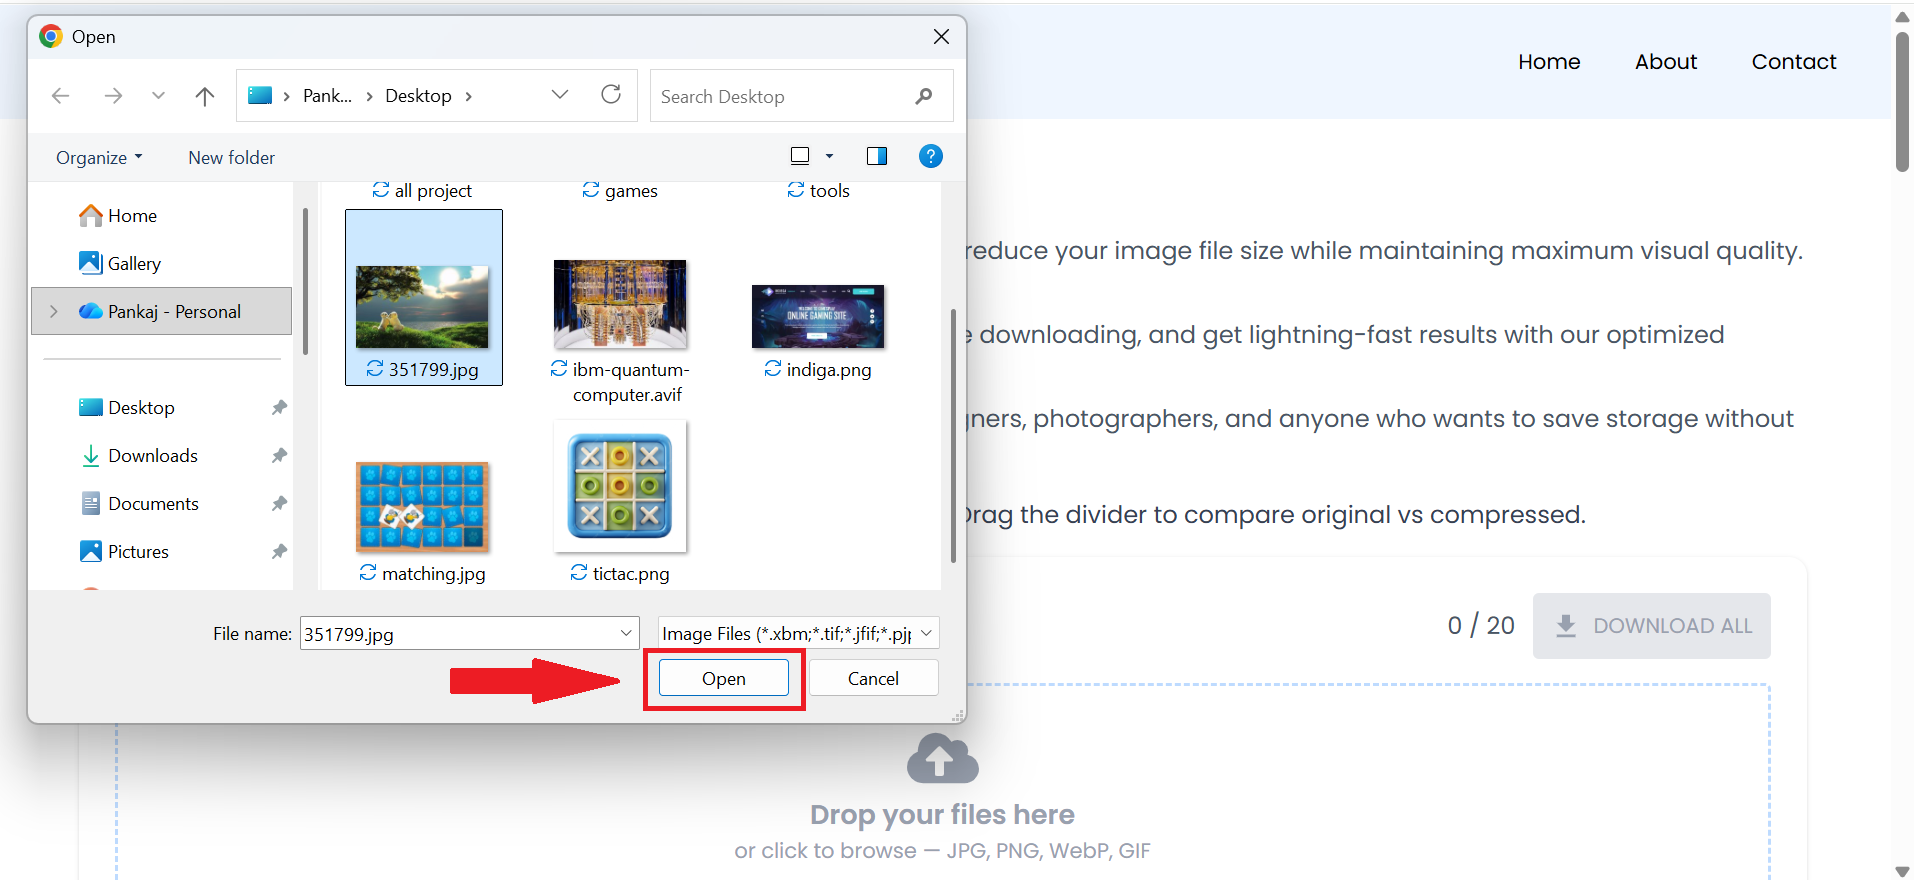Go up one folder level arrow

205,96
